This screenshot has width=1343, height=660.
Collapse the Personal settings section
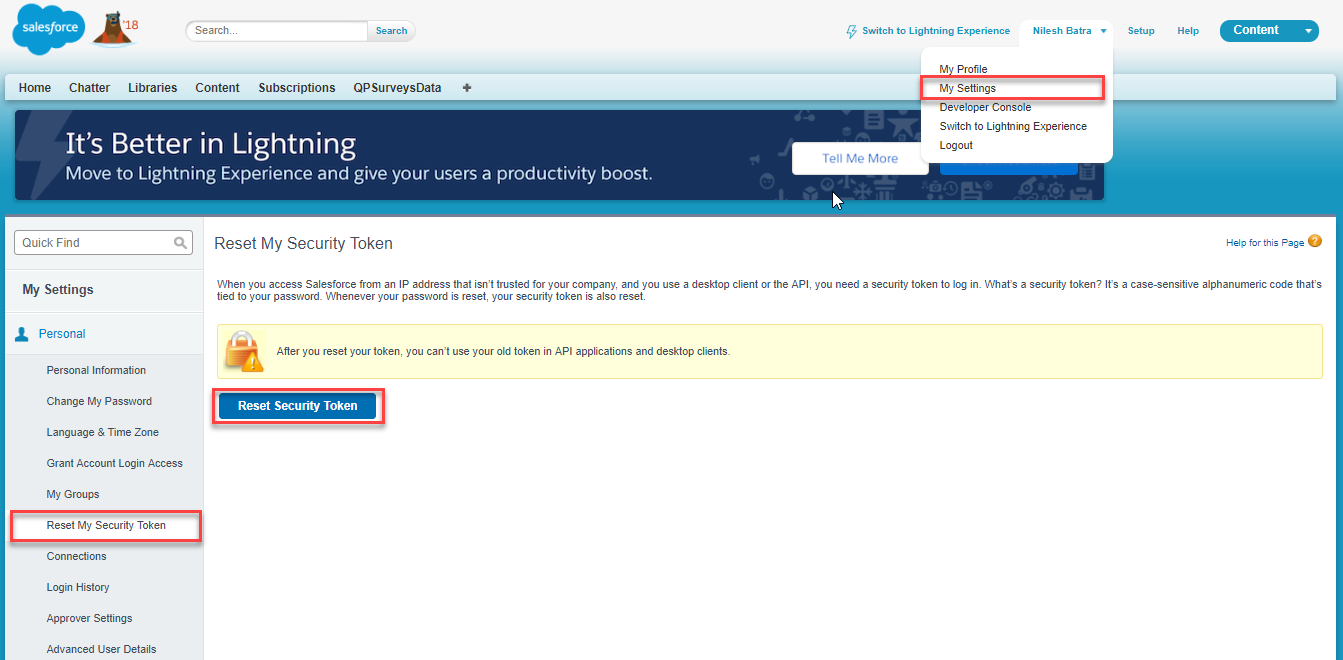[61, 334]
